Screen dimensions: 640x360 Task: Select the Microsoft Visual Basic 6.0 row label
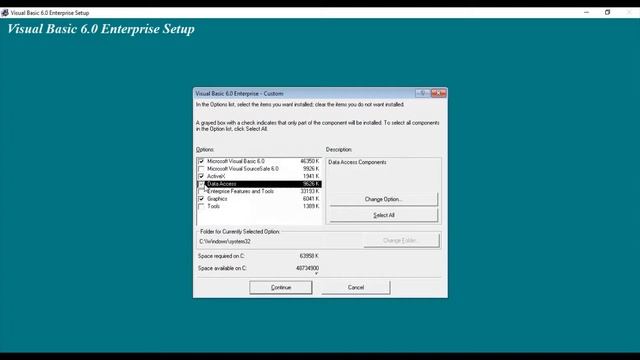point(236,161)
